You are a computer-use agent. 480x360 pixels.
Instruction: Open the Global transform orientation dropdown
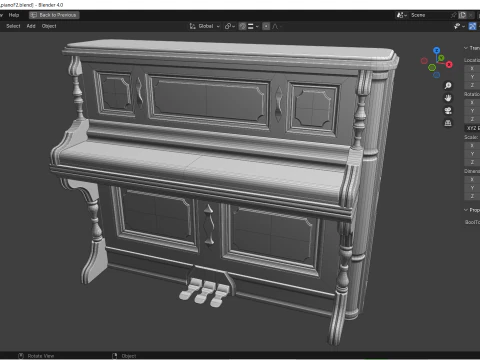(205, 26)
